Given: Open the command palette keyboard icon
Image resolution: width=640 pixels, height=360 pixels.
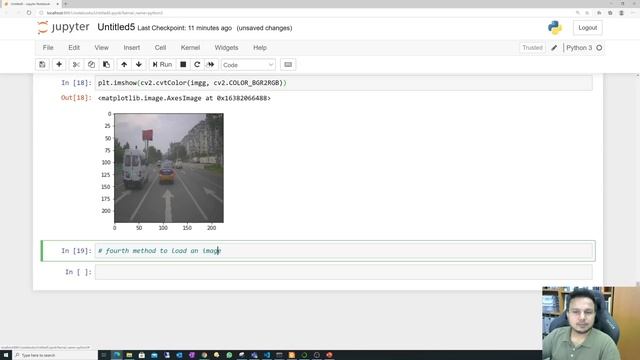Looking at the screenshot, I should (x=288, y=64).
